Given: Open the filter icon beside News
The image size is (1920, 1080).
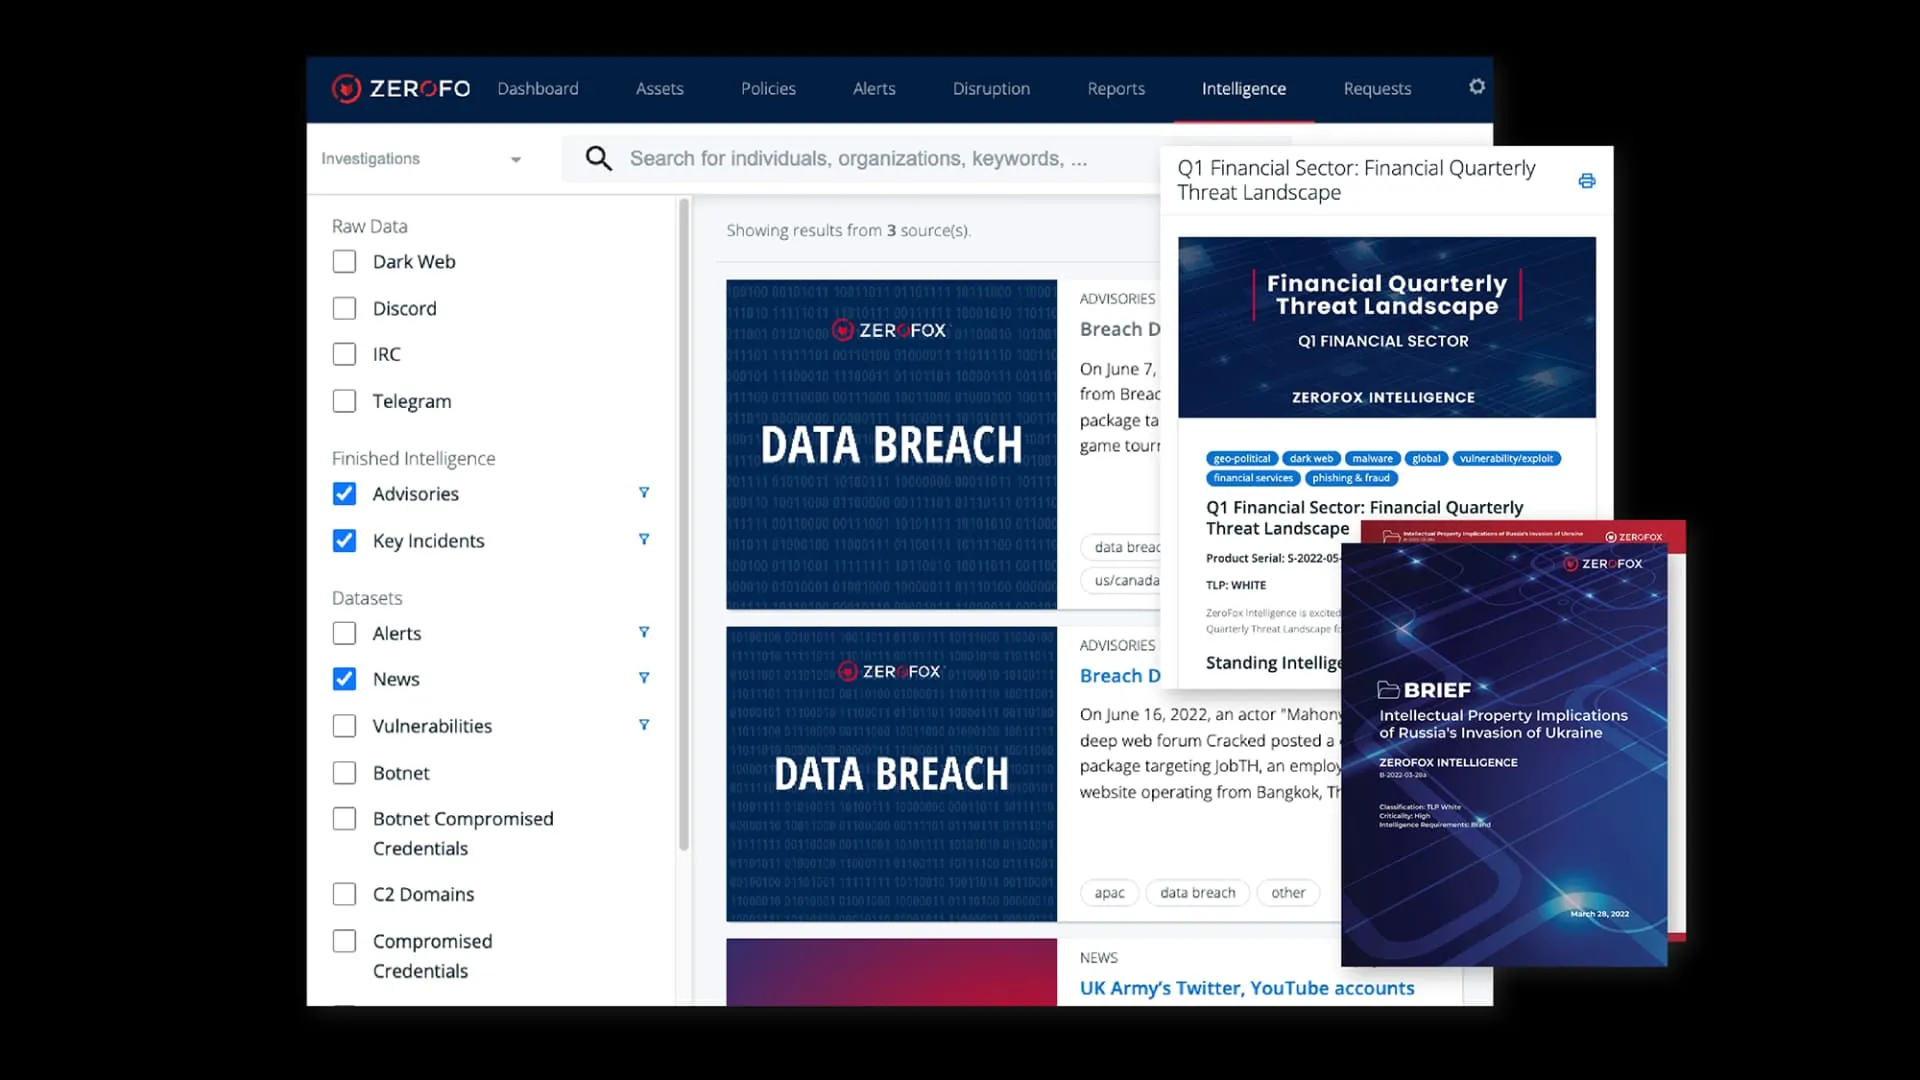Looking at the screenshot, I should pyautogui.click(x=644, y=679).
